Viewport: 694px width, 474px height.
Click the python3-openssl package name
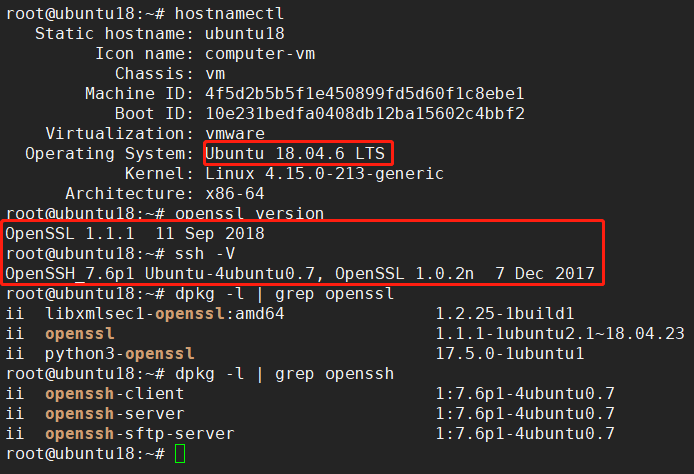(x=120, y=353)
